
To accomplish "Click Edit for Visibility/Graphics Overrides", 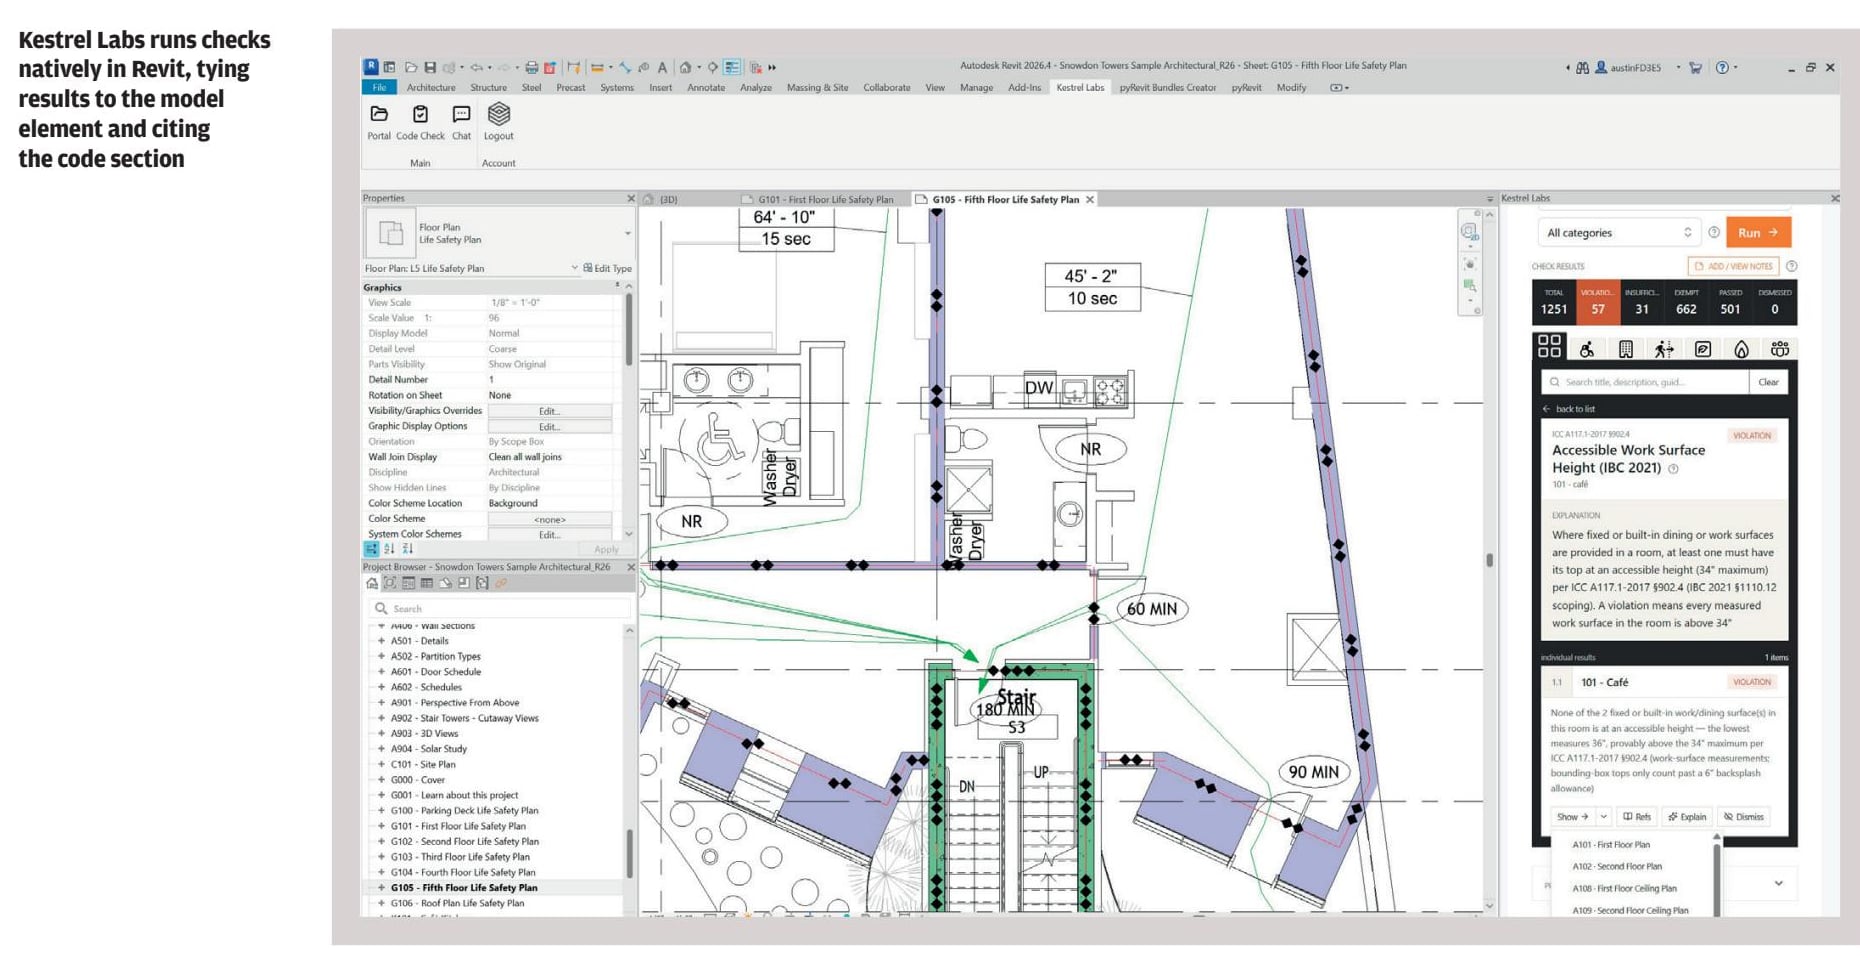I will [549, 411].
